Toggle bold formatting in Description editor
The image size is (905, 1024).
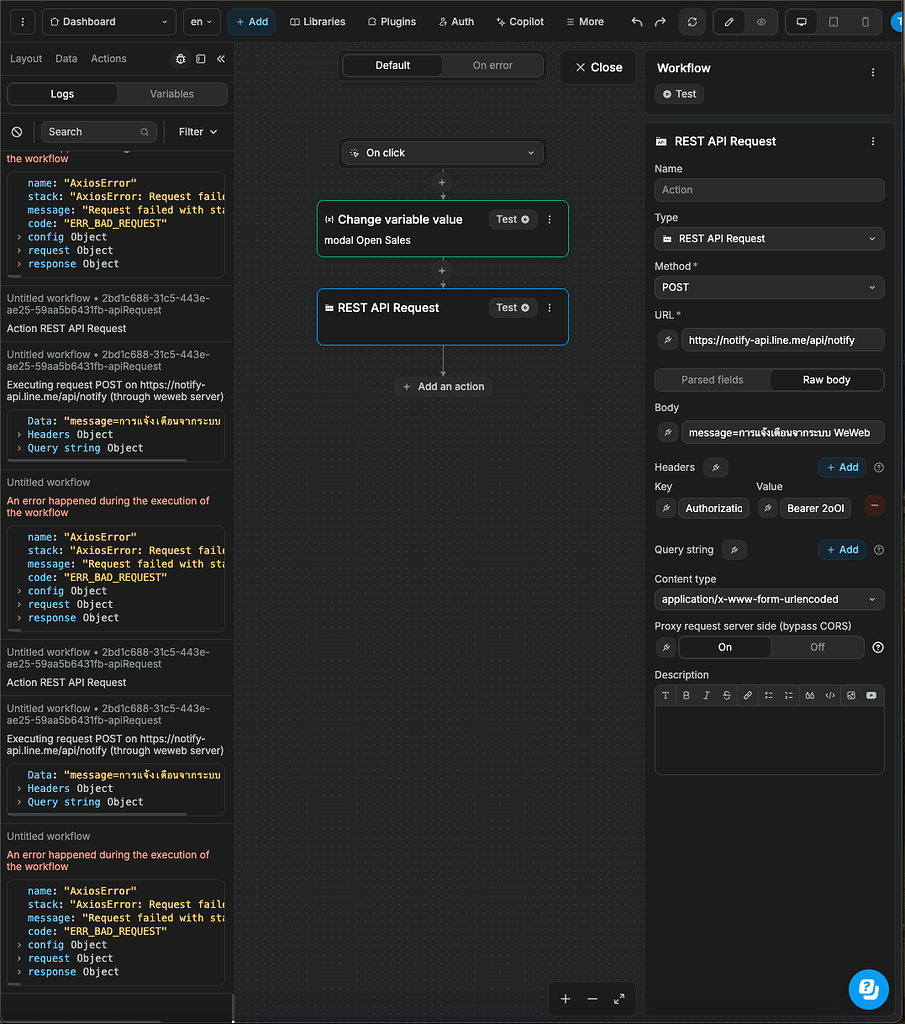coord(686,695)
